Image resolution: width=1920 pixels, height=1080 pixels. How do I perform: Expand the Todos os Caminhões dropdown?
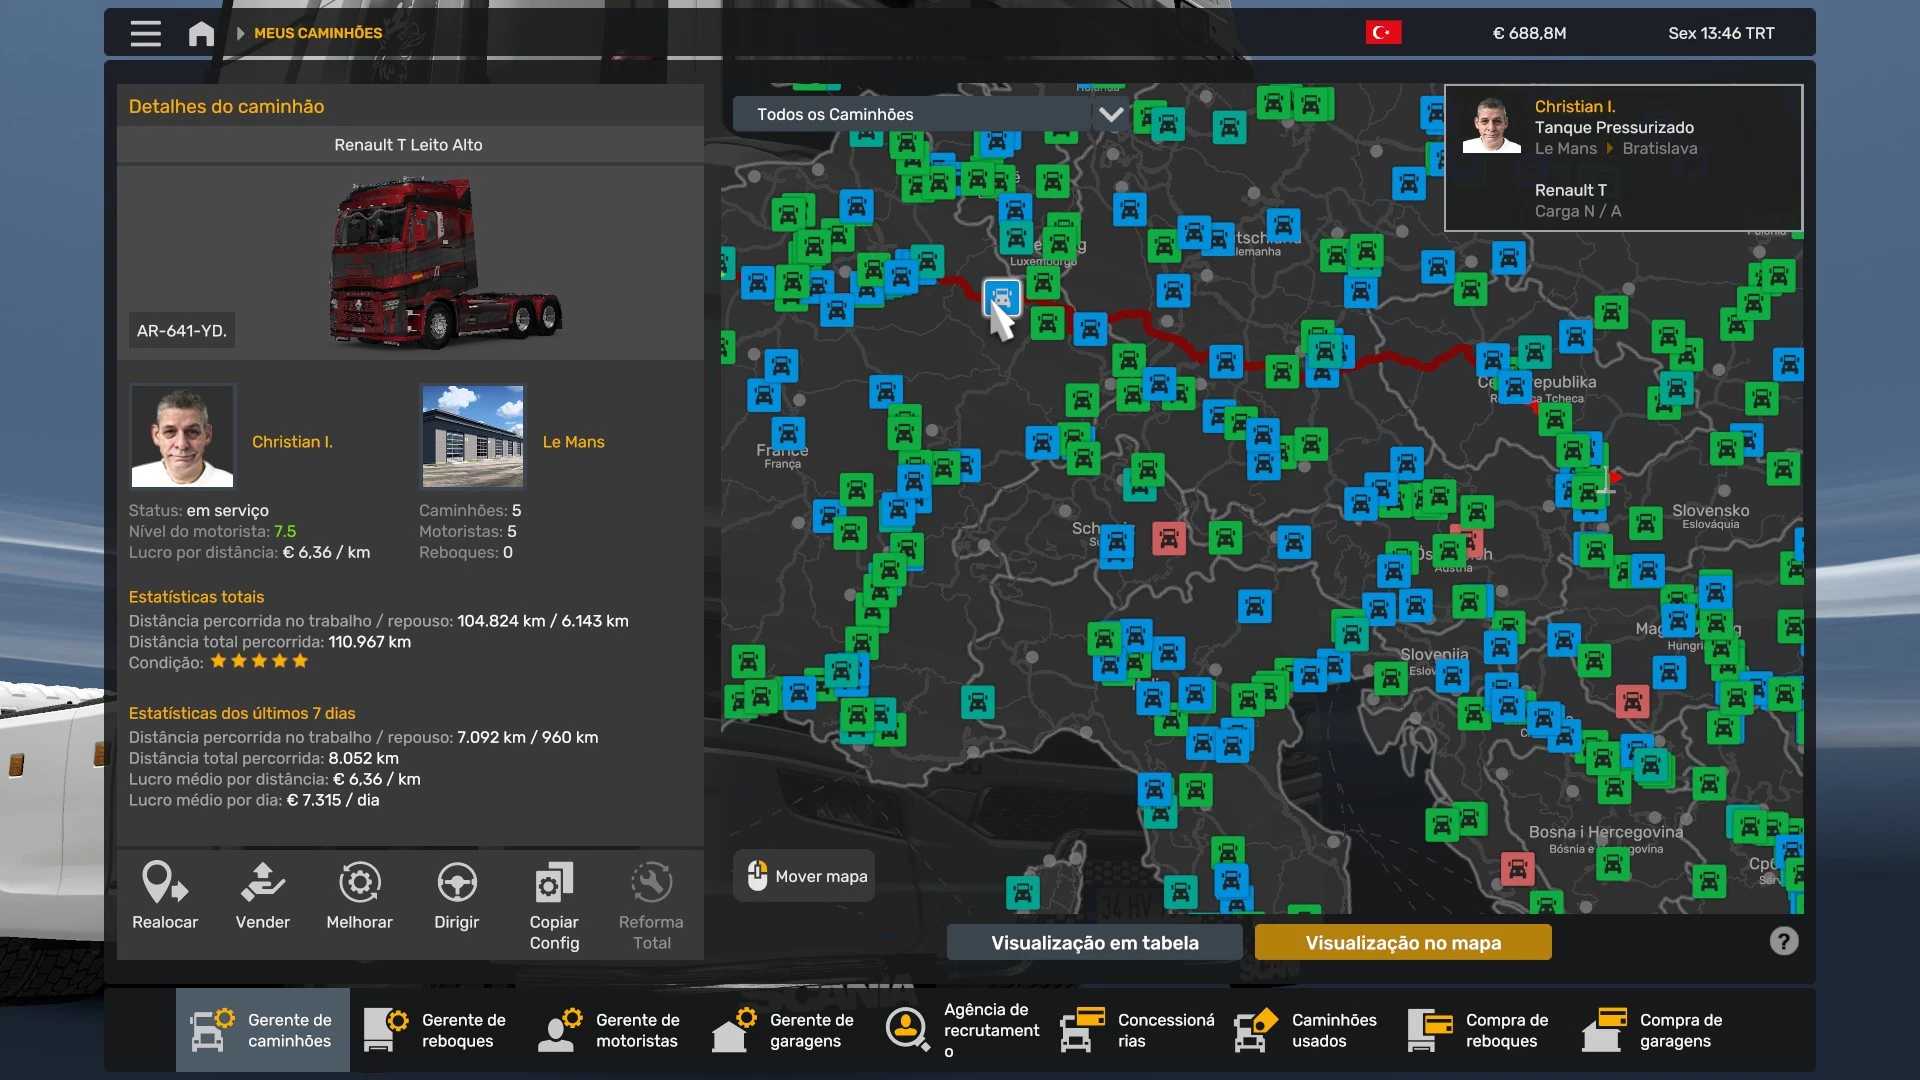pos(910,114)
